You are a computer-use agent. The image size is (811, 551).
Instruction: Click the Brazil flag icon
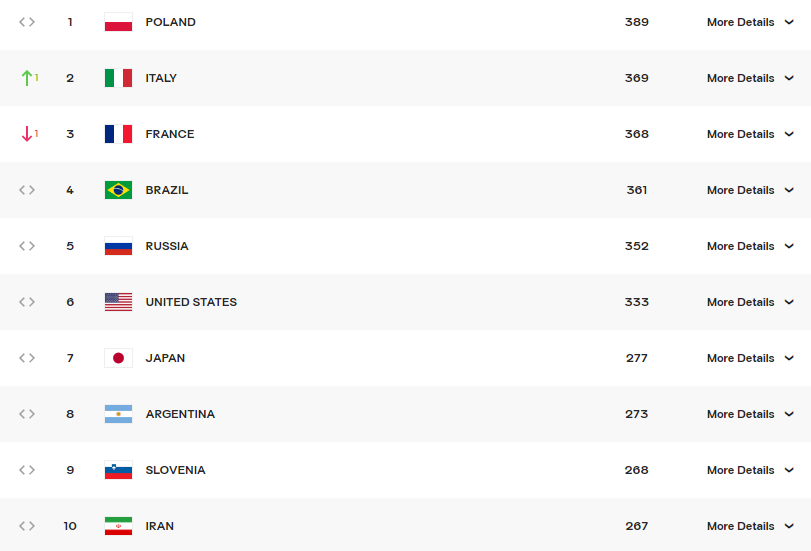(118, 190)
